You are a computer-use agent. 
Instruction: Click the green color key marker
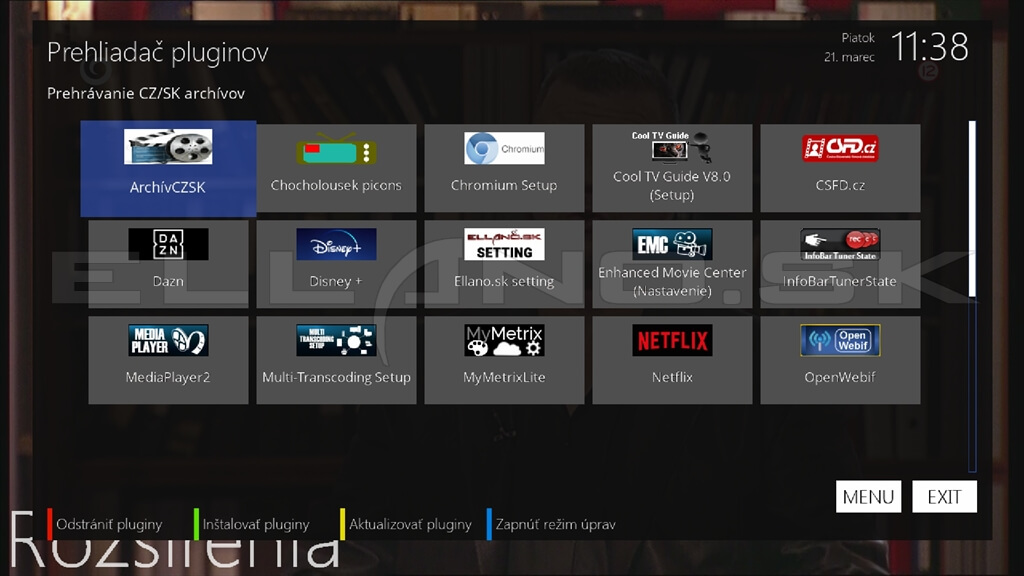196,524
